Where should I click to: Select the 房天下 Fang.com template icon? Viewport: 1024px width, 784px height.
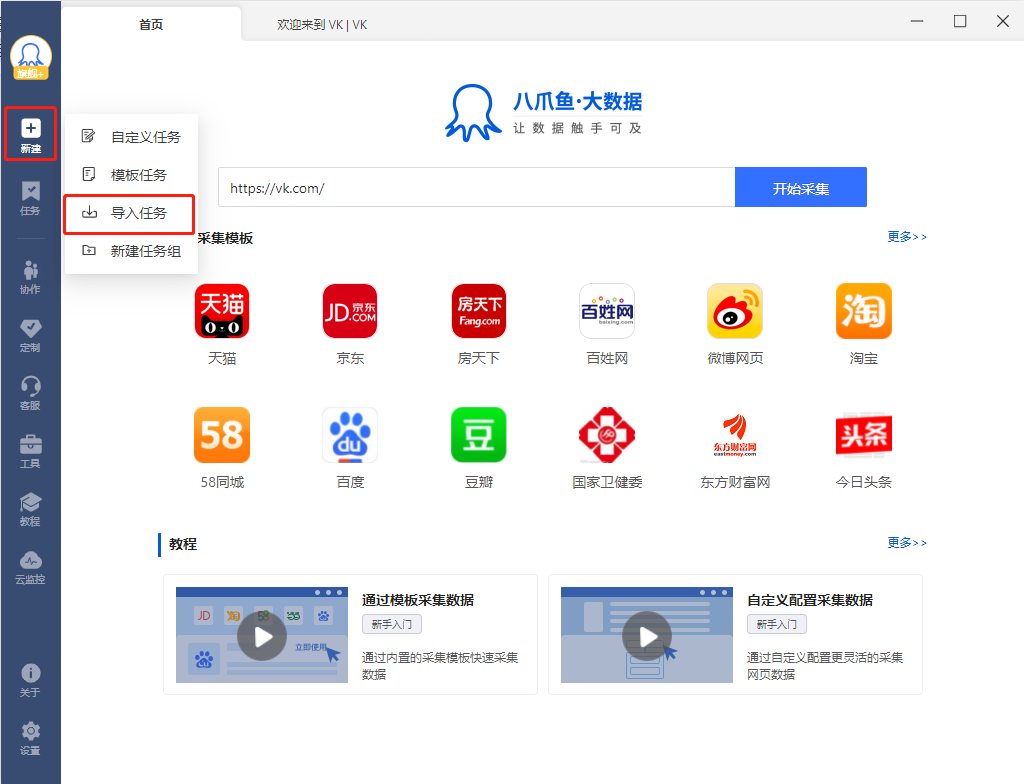pyautogui.click(x=479, y=311)
